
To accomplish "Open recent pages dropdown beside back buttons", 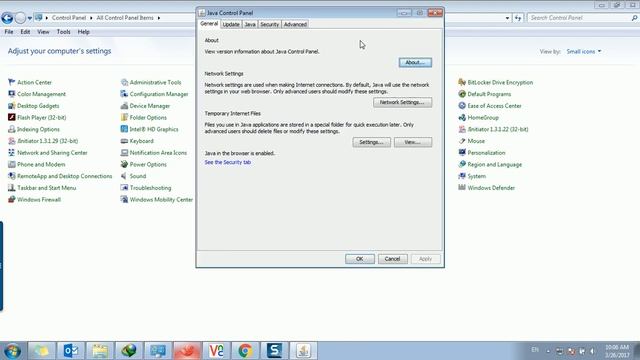I will tap(30, 18).
